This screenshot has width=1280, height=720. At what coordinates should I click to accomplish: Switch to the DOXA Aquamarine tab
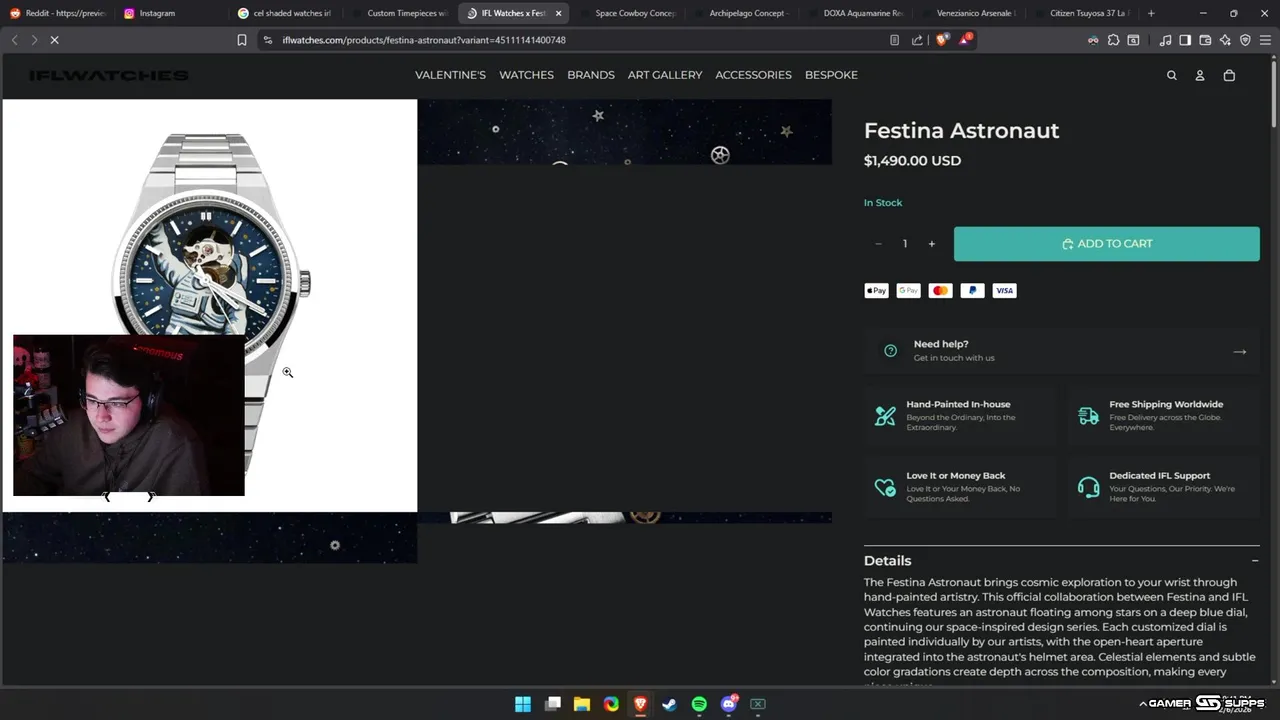(x=856, y=13)
